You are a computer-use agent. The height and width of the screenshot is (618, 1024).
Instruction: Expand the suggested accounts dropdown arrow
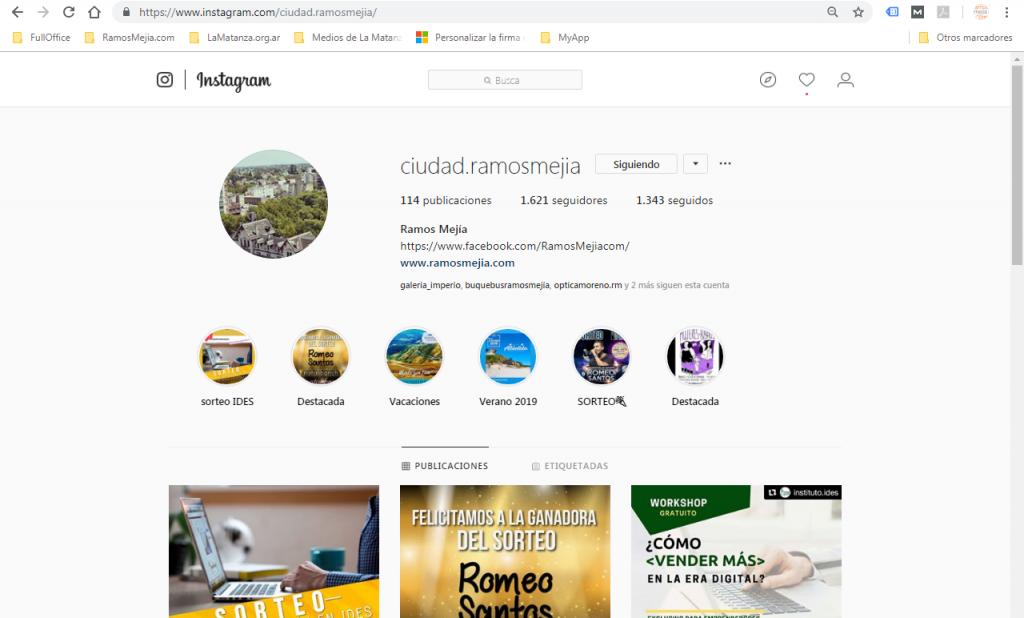[x=696, y=164]
